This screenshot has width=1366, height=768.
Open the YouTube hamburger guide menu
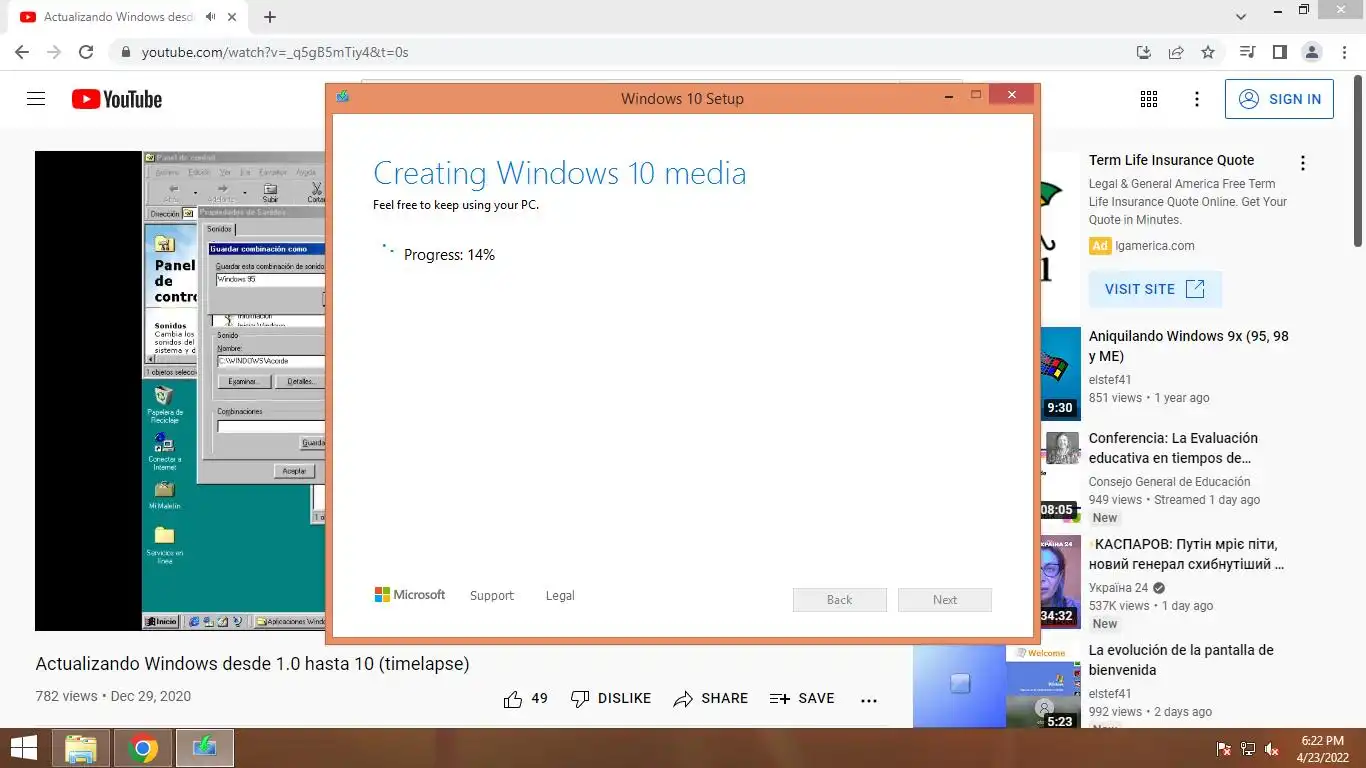(36, 99)
